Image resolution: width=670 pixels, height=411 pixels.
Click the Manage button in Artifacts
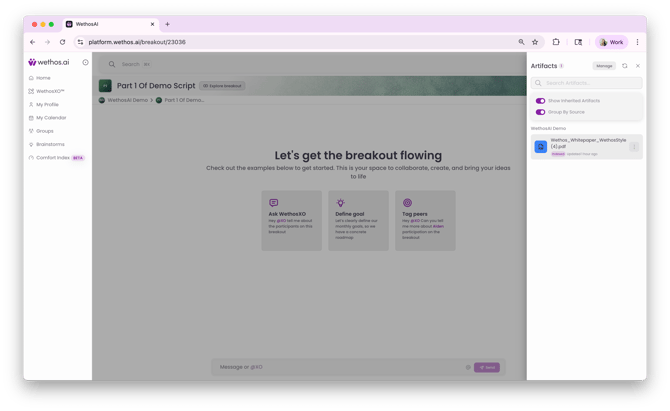(604, 66)
